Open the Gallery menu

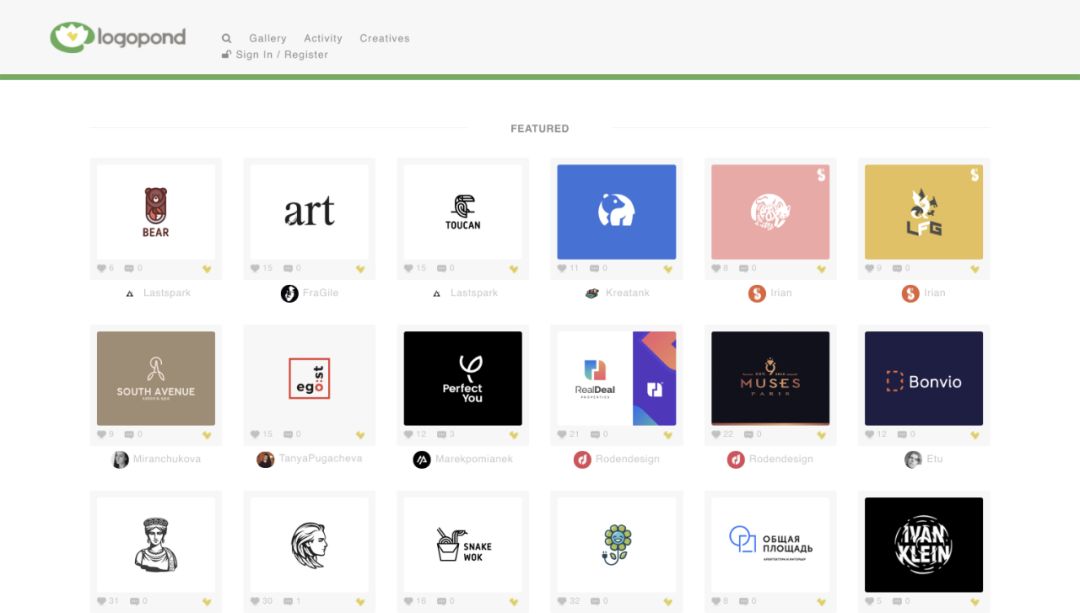tap(268, 38)
